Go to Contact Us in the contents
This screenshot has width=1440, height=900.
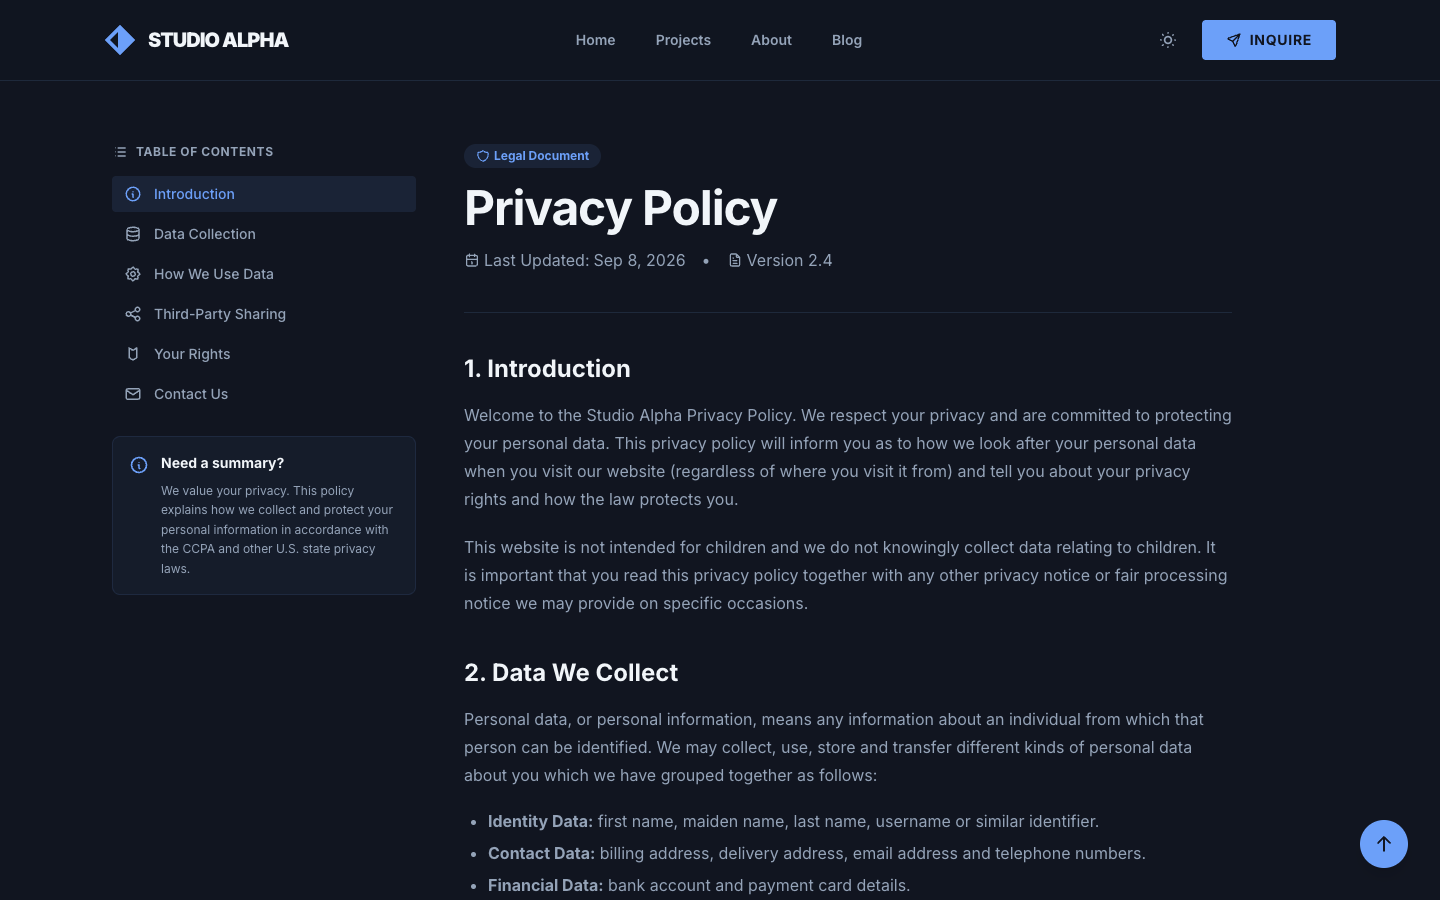[264, 394]
